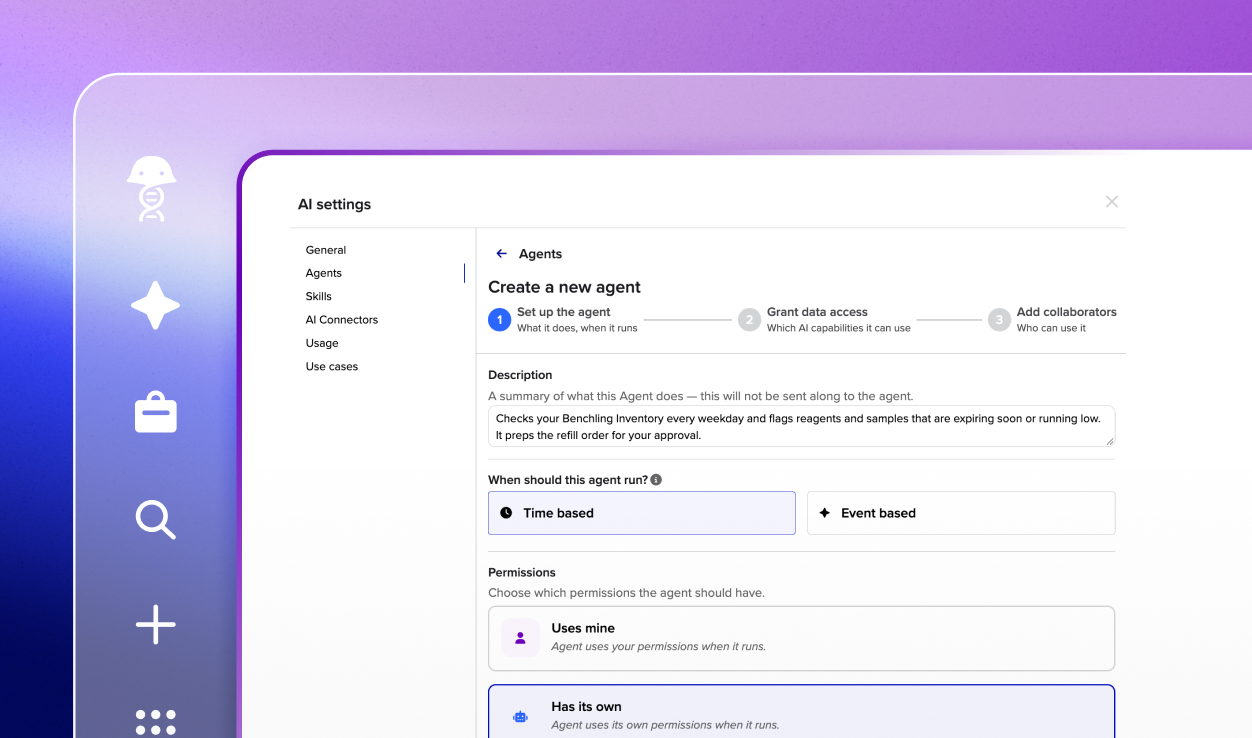Click the Description text area resize handle
Screen dimensions: 1252x738
tap(1108, 440)
